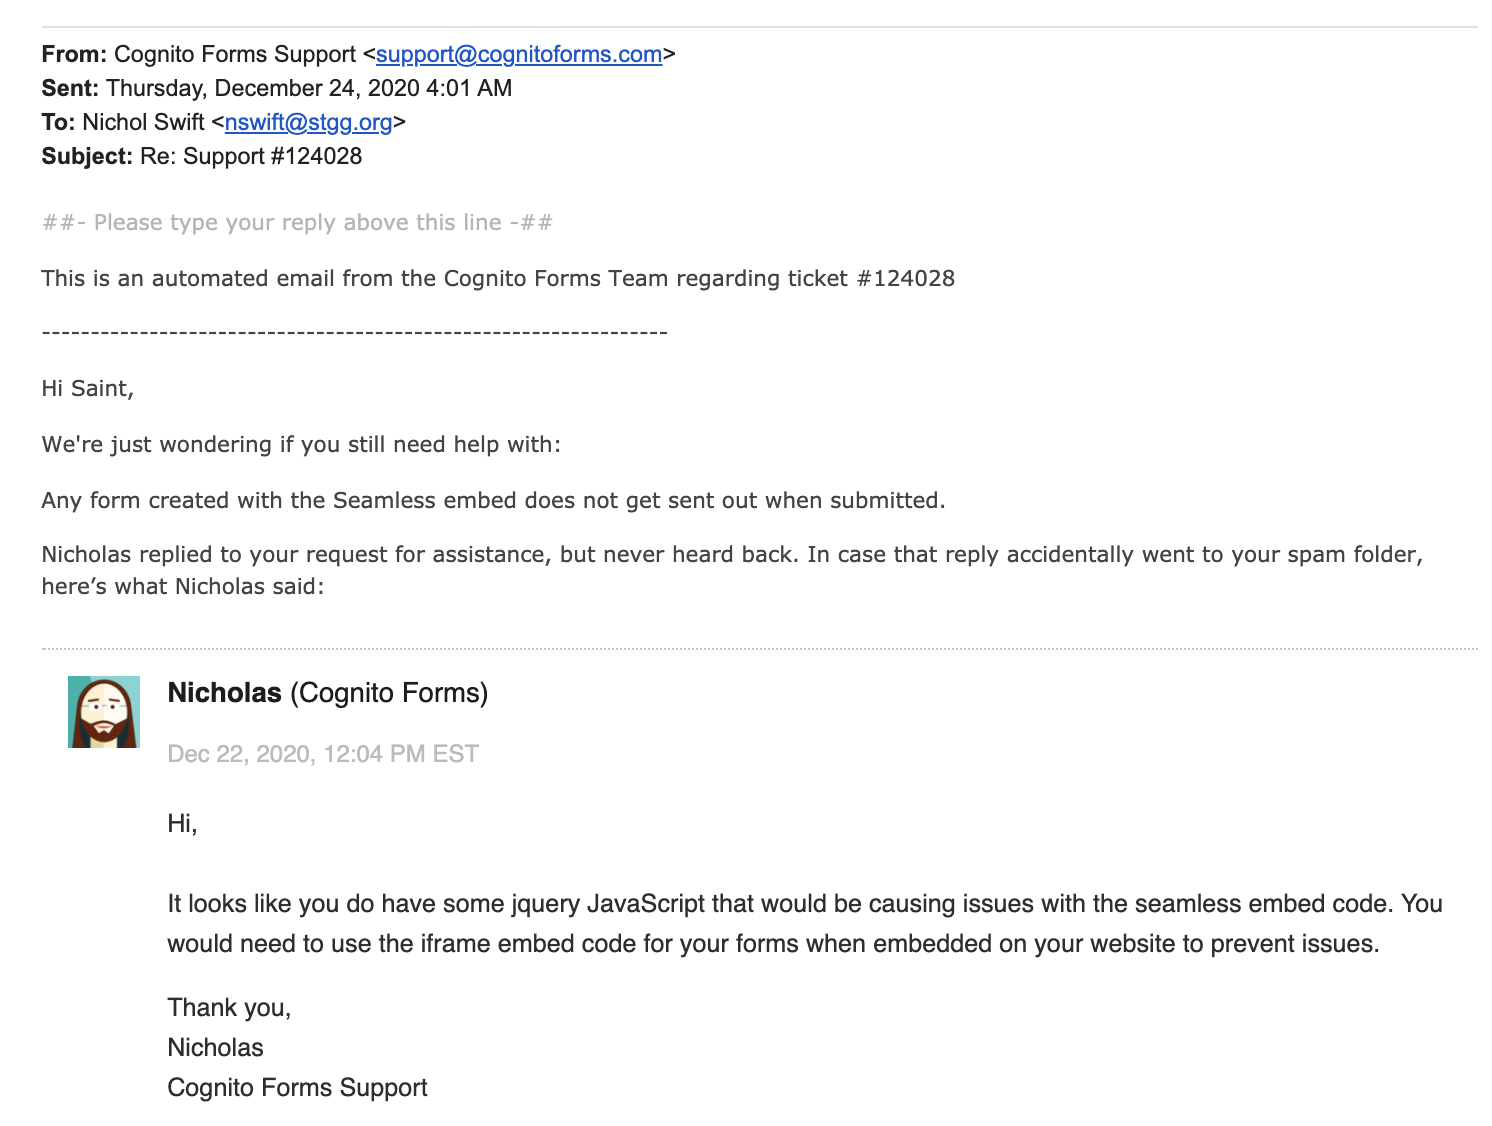Viewport: 1492px width, 1126px height.
Task: Click the "Thank you," closing line
Action: click(229, 1007)
